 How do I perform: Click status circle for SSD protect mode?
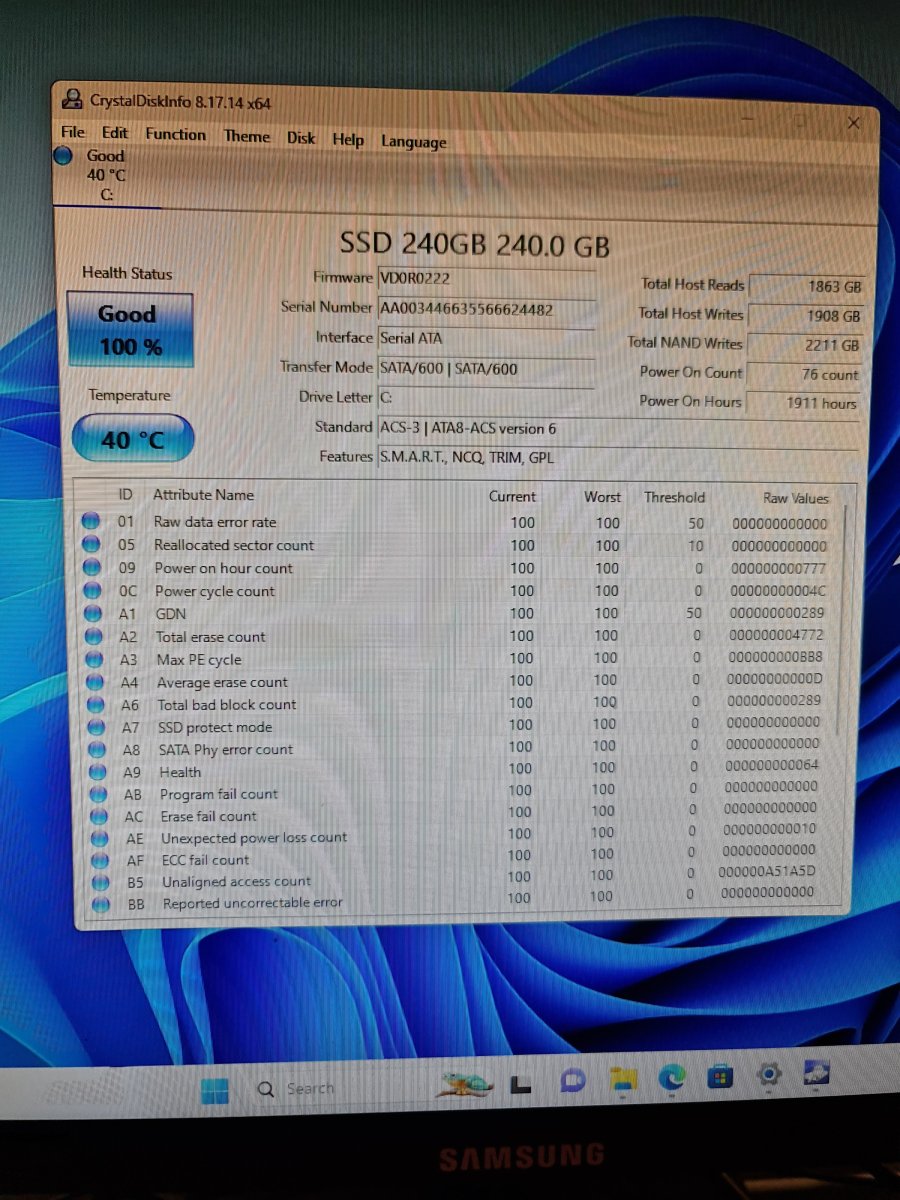coord(97,727)
